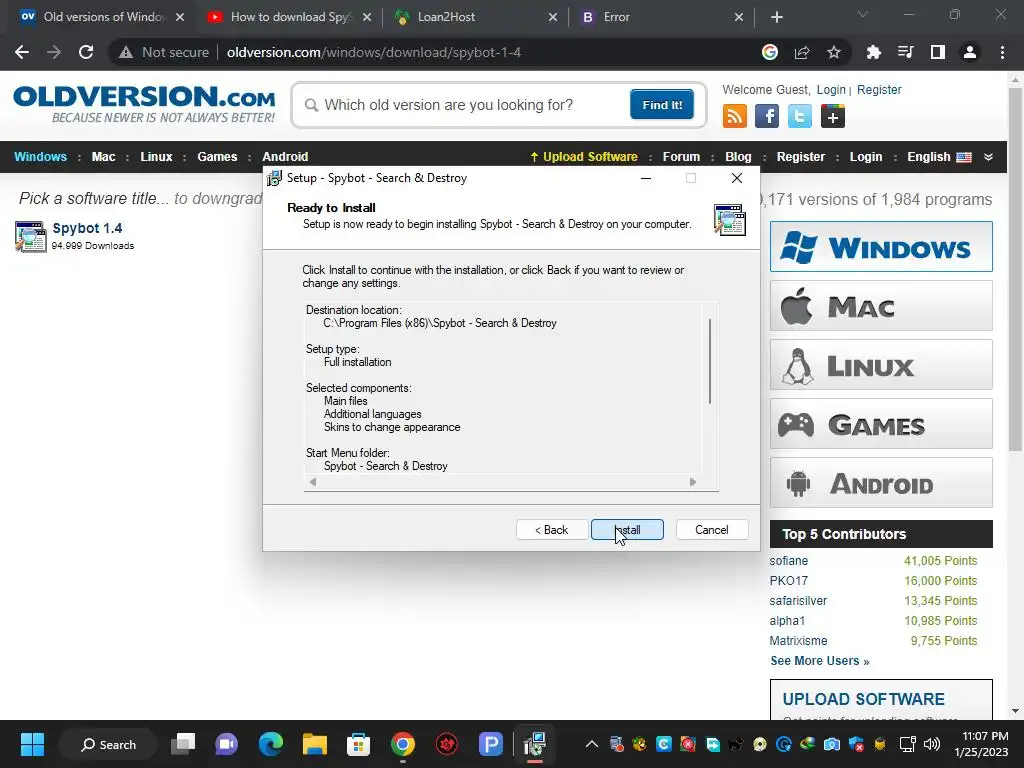1024x768 pixels.
Task: Switch to the Loan2Host tab
Action: [475, 17]
